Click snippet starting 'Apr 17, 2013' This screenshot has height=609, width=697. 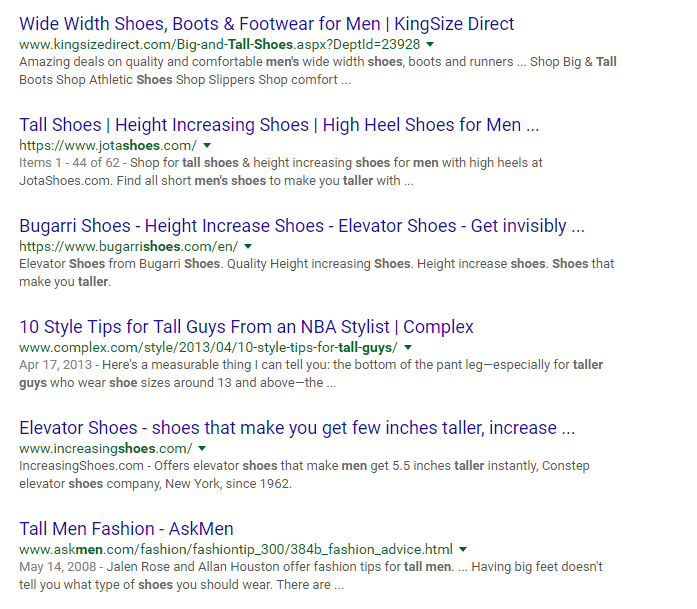tap(311, 373)
